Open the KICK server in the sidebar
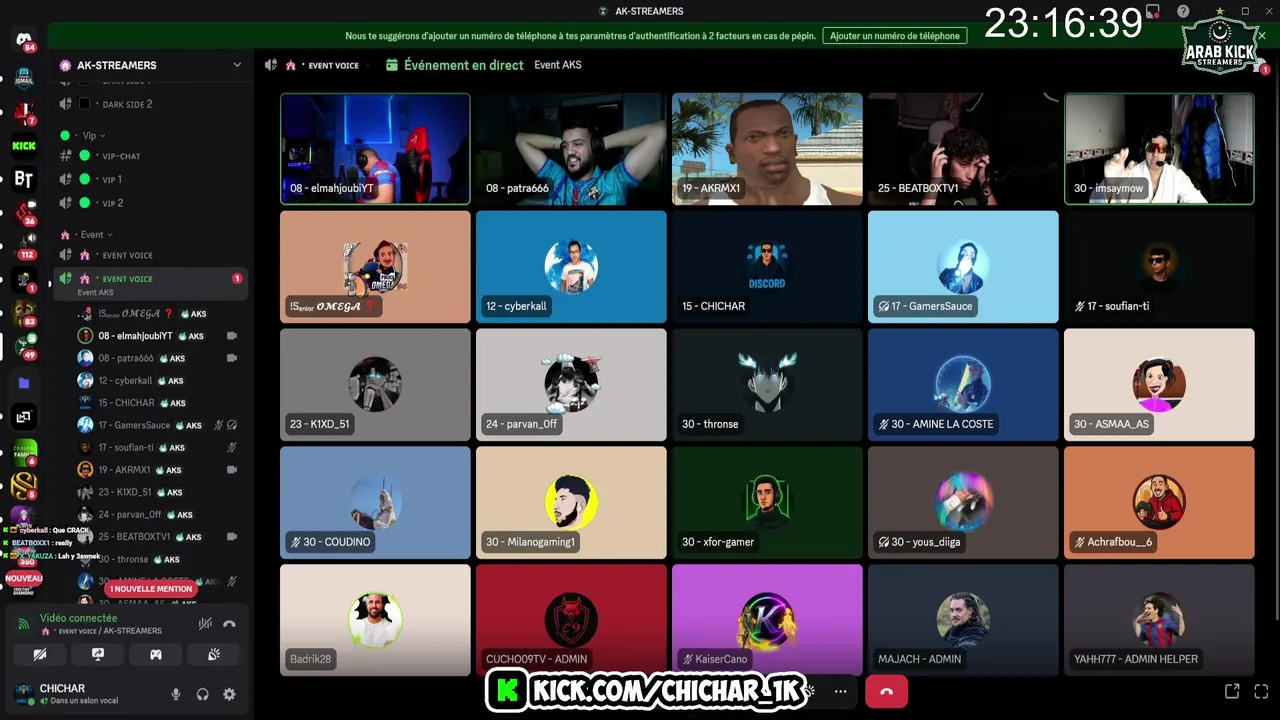 [24, 146]
